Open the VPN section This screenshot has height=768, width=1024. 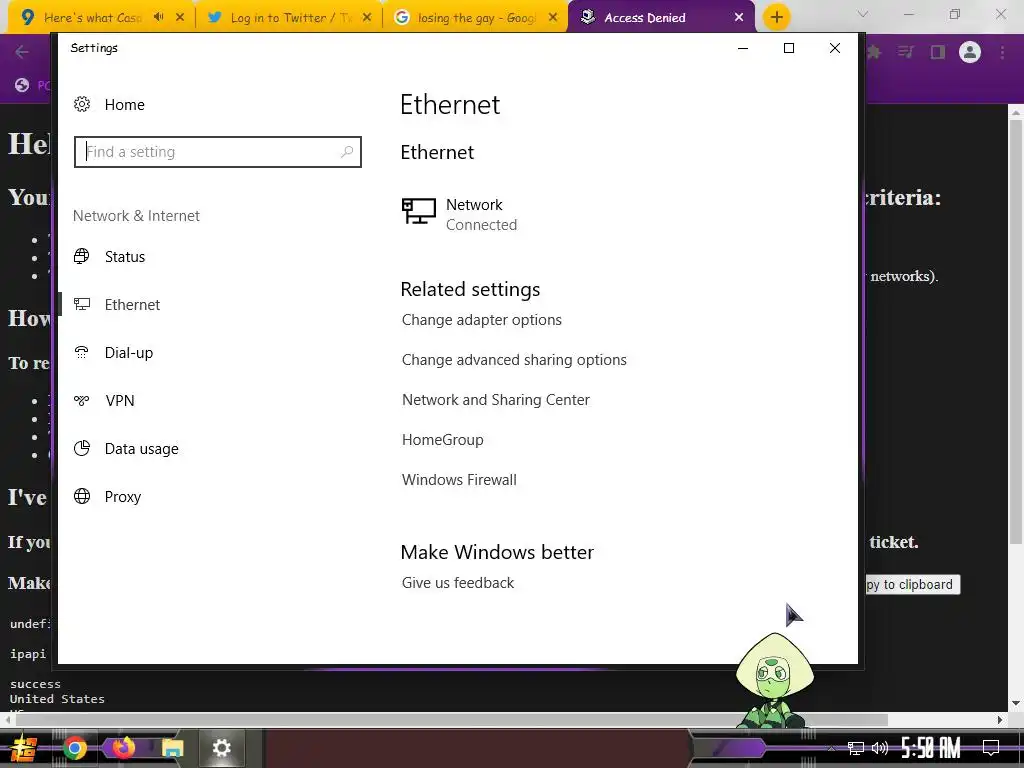click(120, 401)
